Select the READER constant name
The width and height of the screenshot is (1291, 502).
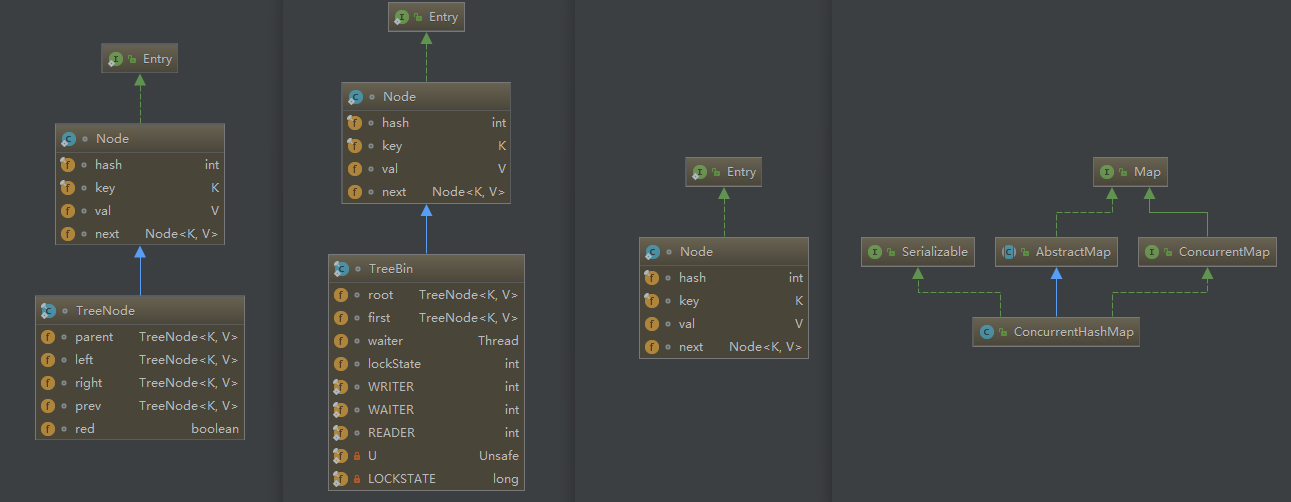coord(391,433)
